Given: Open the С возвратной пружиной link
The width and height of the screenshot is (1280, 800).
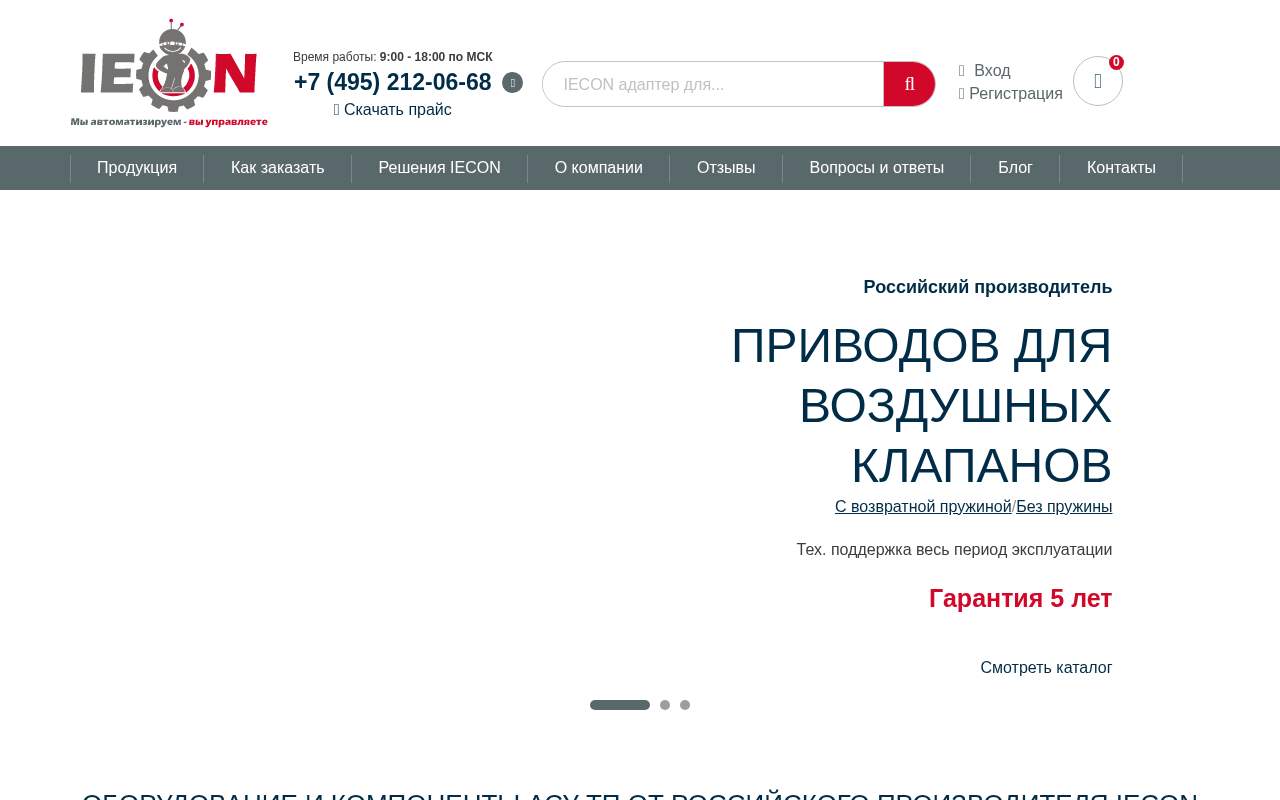Looking at the screenshot, I should [x=923, y=507].
